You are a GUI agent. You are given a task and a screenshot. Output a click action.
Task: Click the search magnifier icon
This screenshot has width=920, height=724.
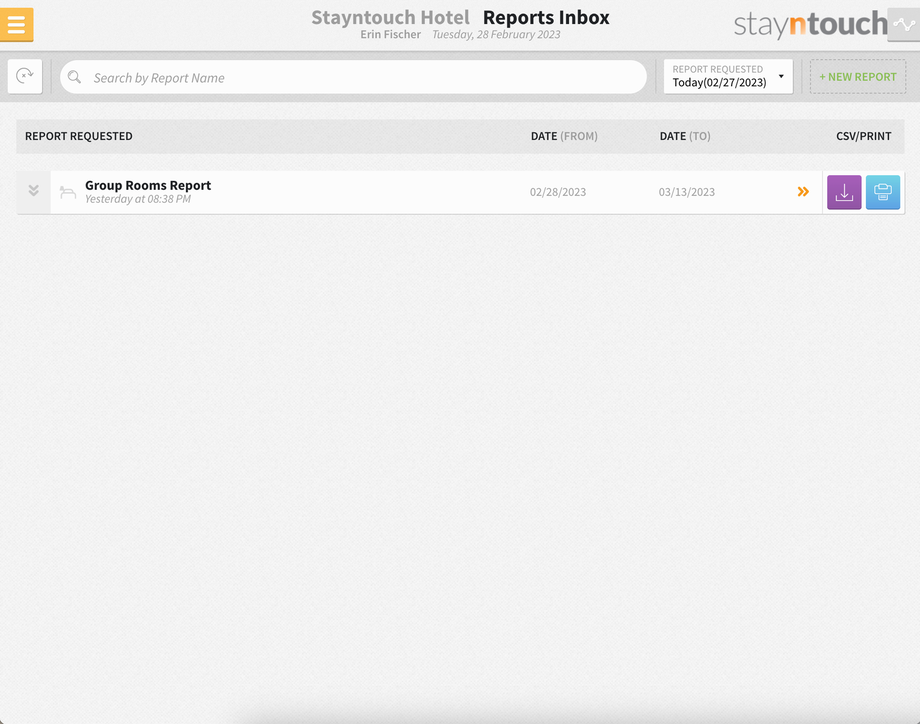pos(74,77)
